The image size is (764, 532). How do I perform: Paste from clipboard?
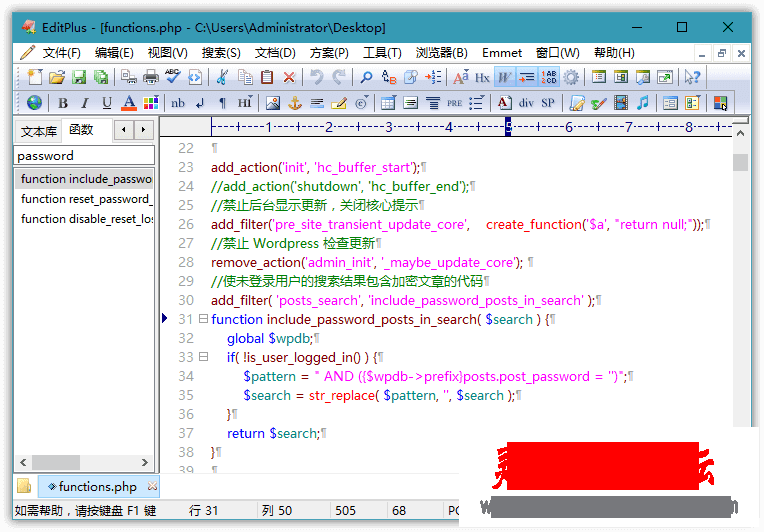click(267, 77)
